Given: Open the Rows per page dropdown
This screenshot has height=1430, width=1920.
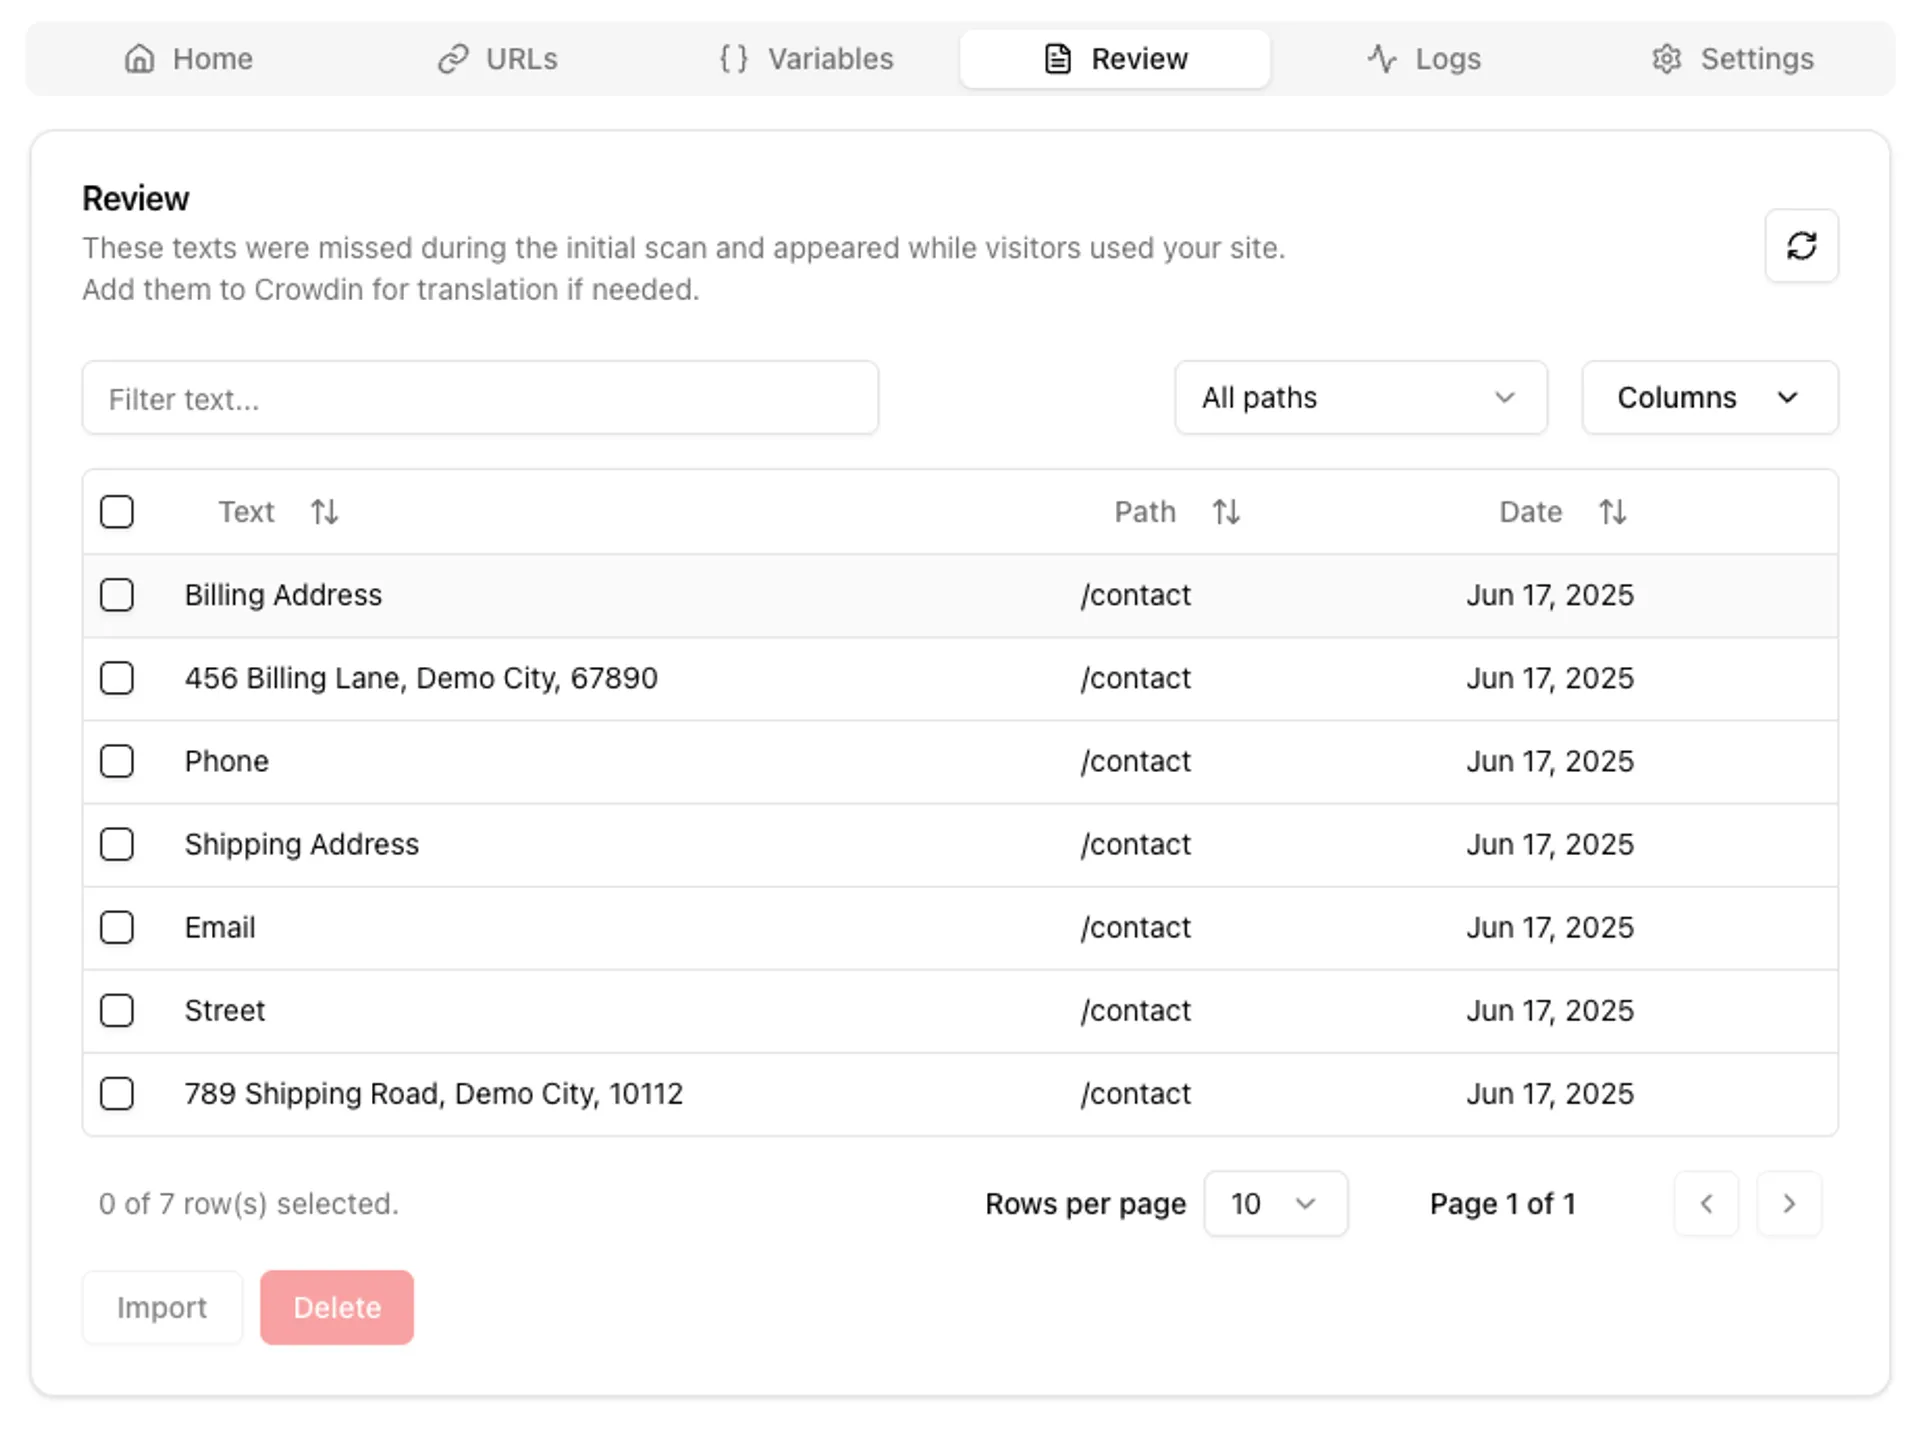Looking at the screenshot, I should (1275, 1204).
